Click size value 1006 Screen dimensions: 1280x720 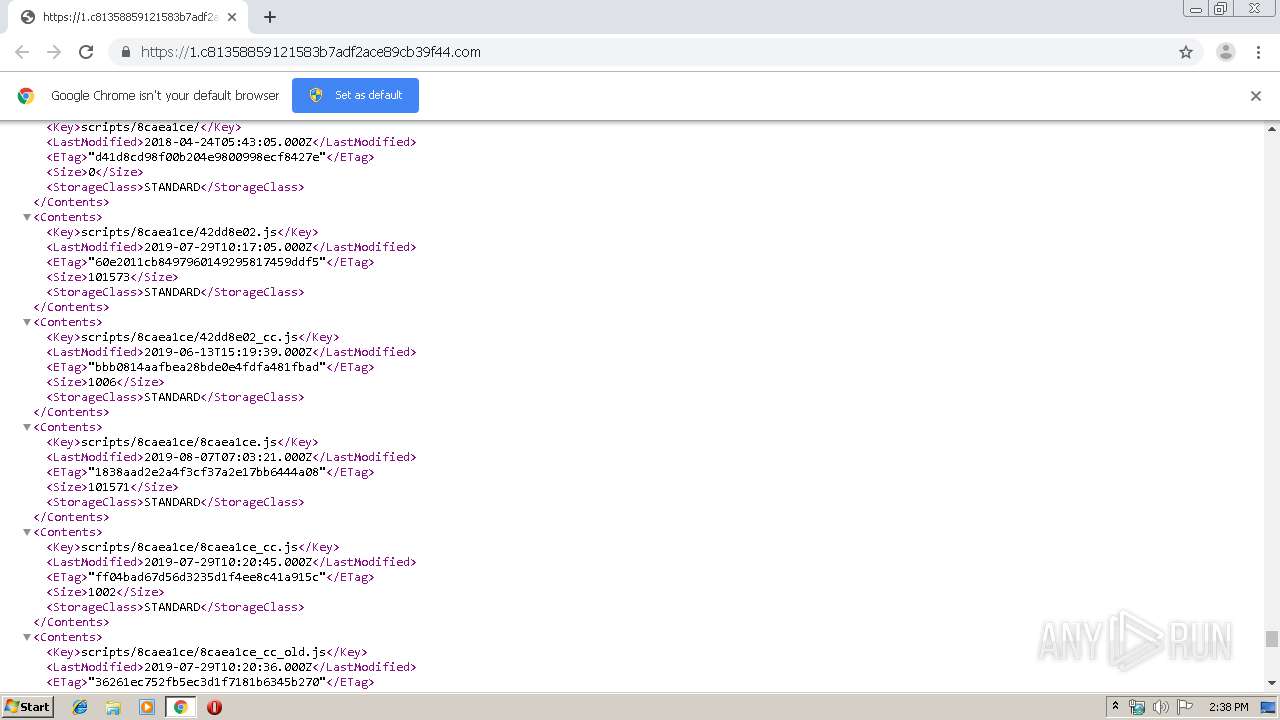click(x=102, y=382)
